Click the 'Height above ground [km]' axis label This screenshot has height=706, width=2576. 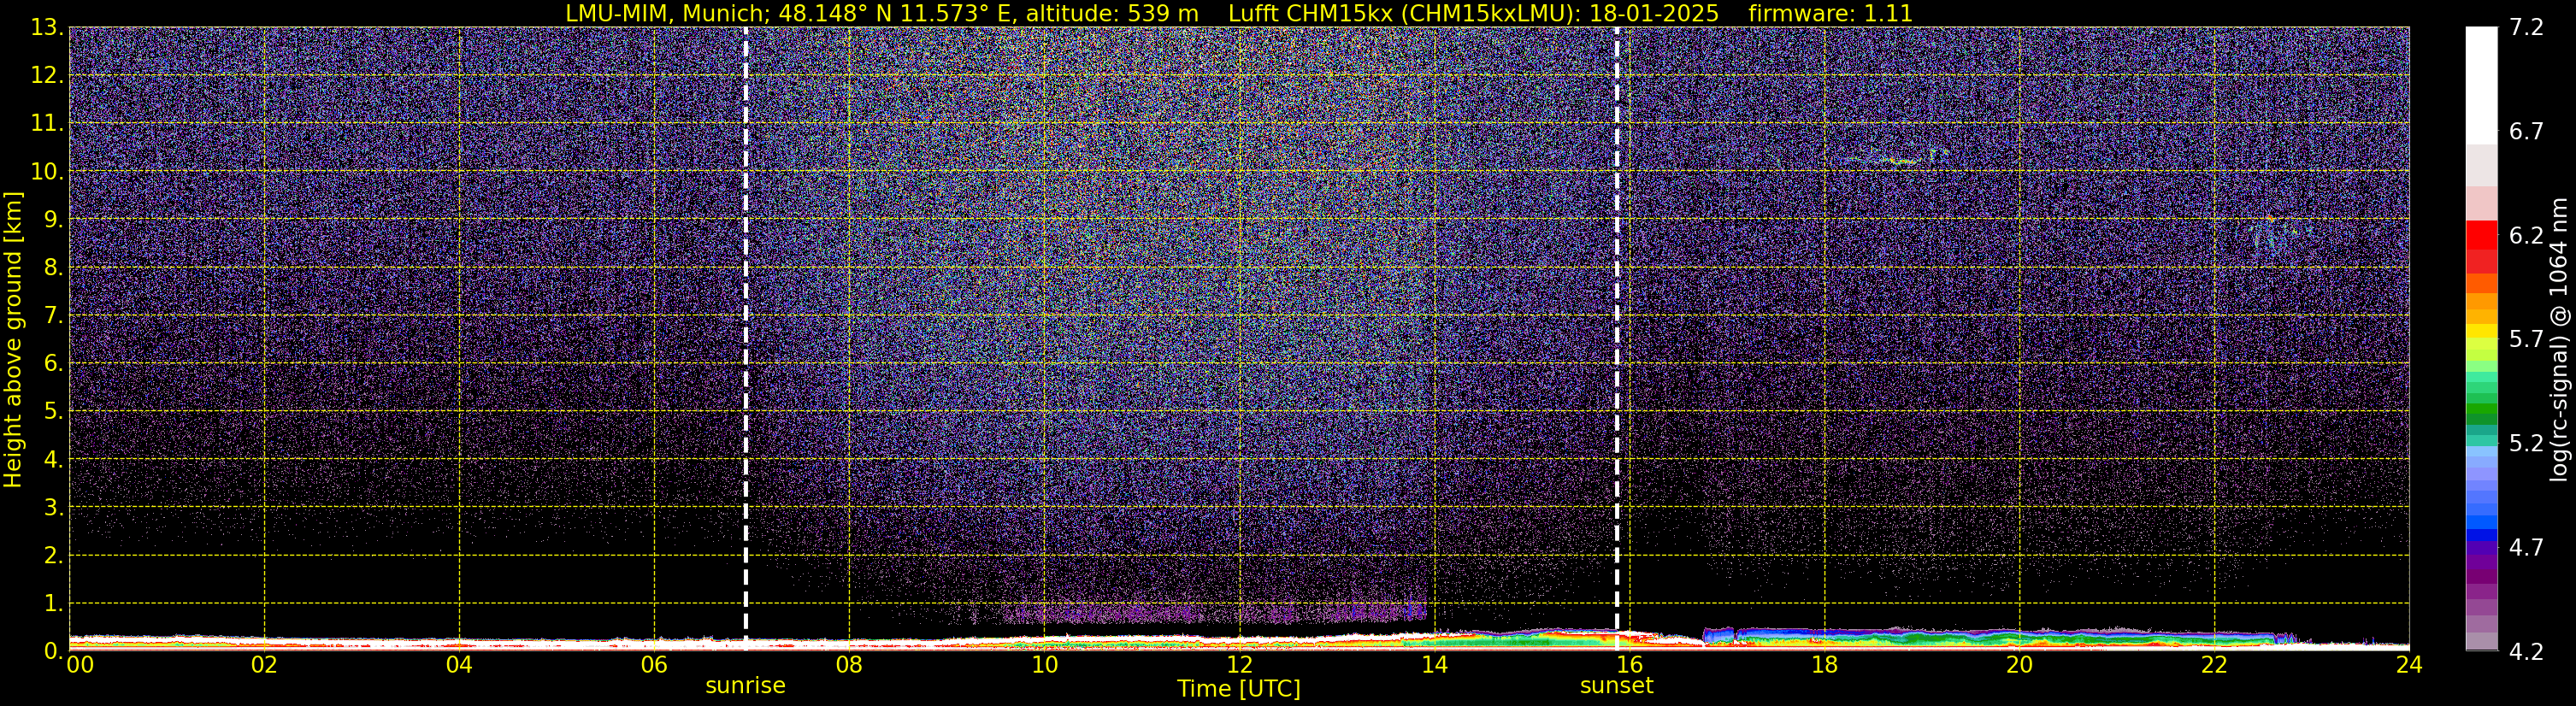tap(13, 340)
